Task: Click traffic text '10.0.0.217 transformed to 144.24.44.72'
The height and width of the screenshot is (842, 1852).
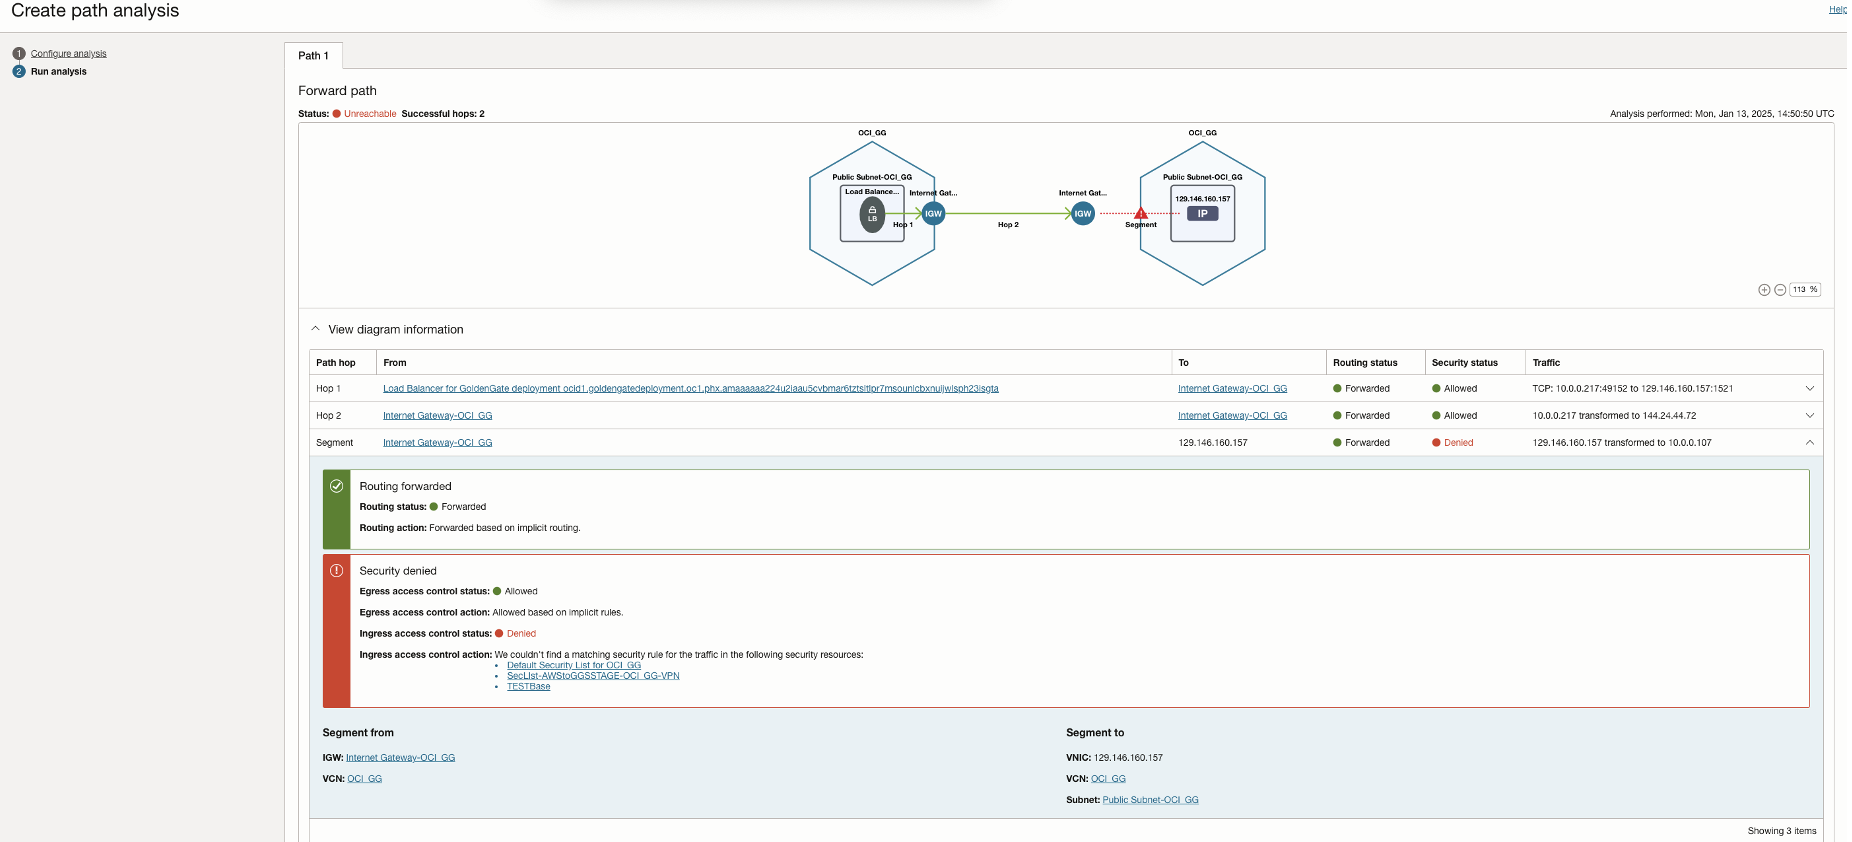Action: coord(1615,416)
